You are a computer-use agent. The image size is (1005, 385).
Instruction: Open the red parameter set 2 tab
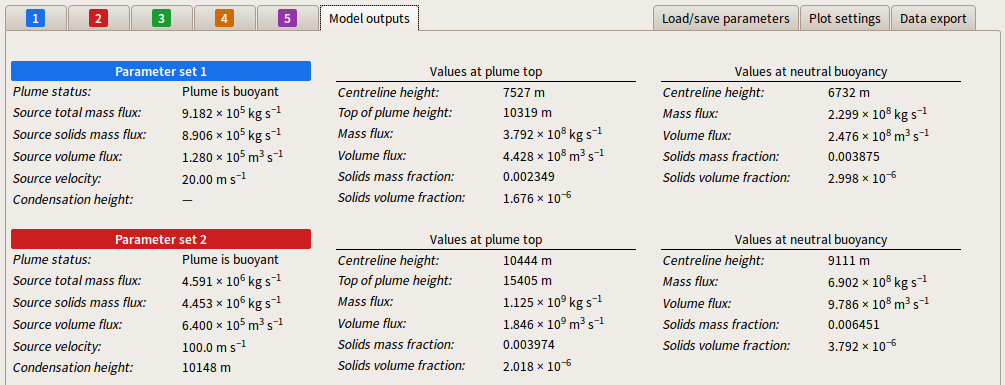(x=98, y=19)
